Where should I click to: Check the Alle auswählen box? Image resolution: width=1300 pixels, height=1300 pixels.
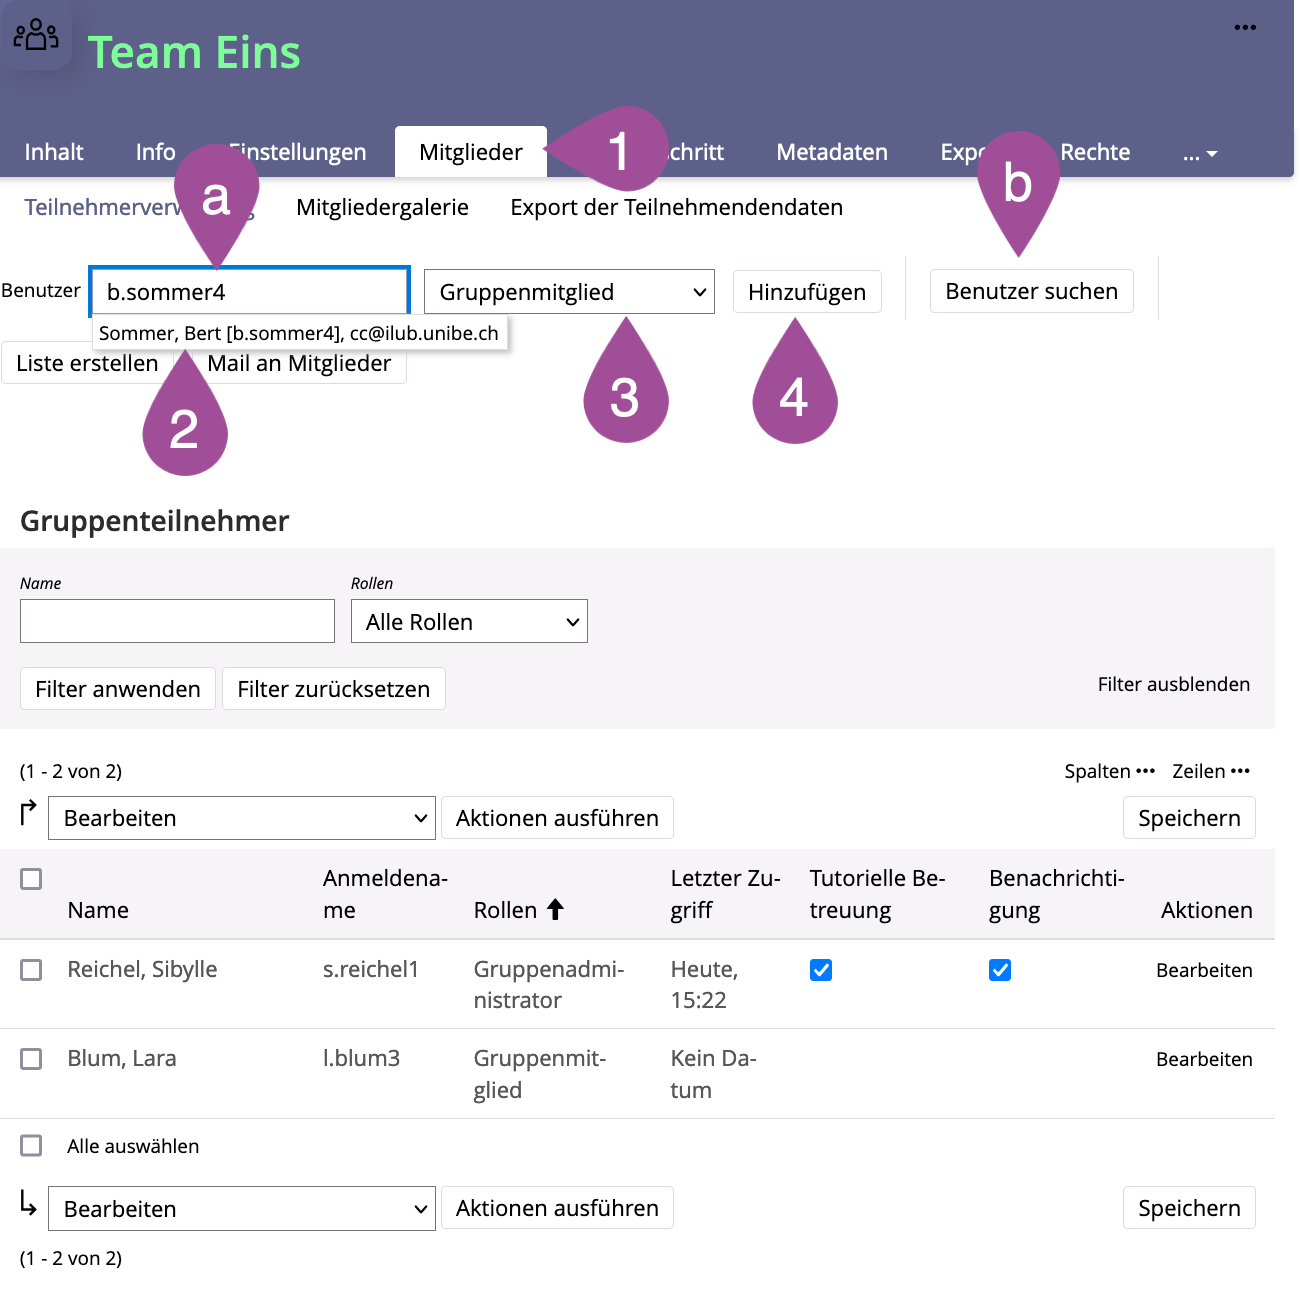point(32,1146)
